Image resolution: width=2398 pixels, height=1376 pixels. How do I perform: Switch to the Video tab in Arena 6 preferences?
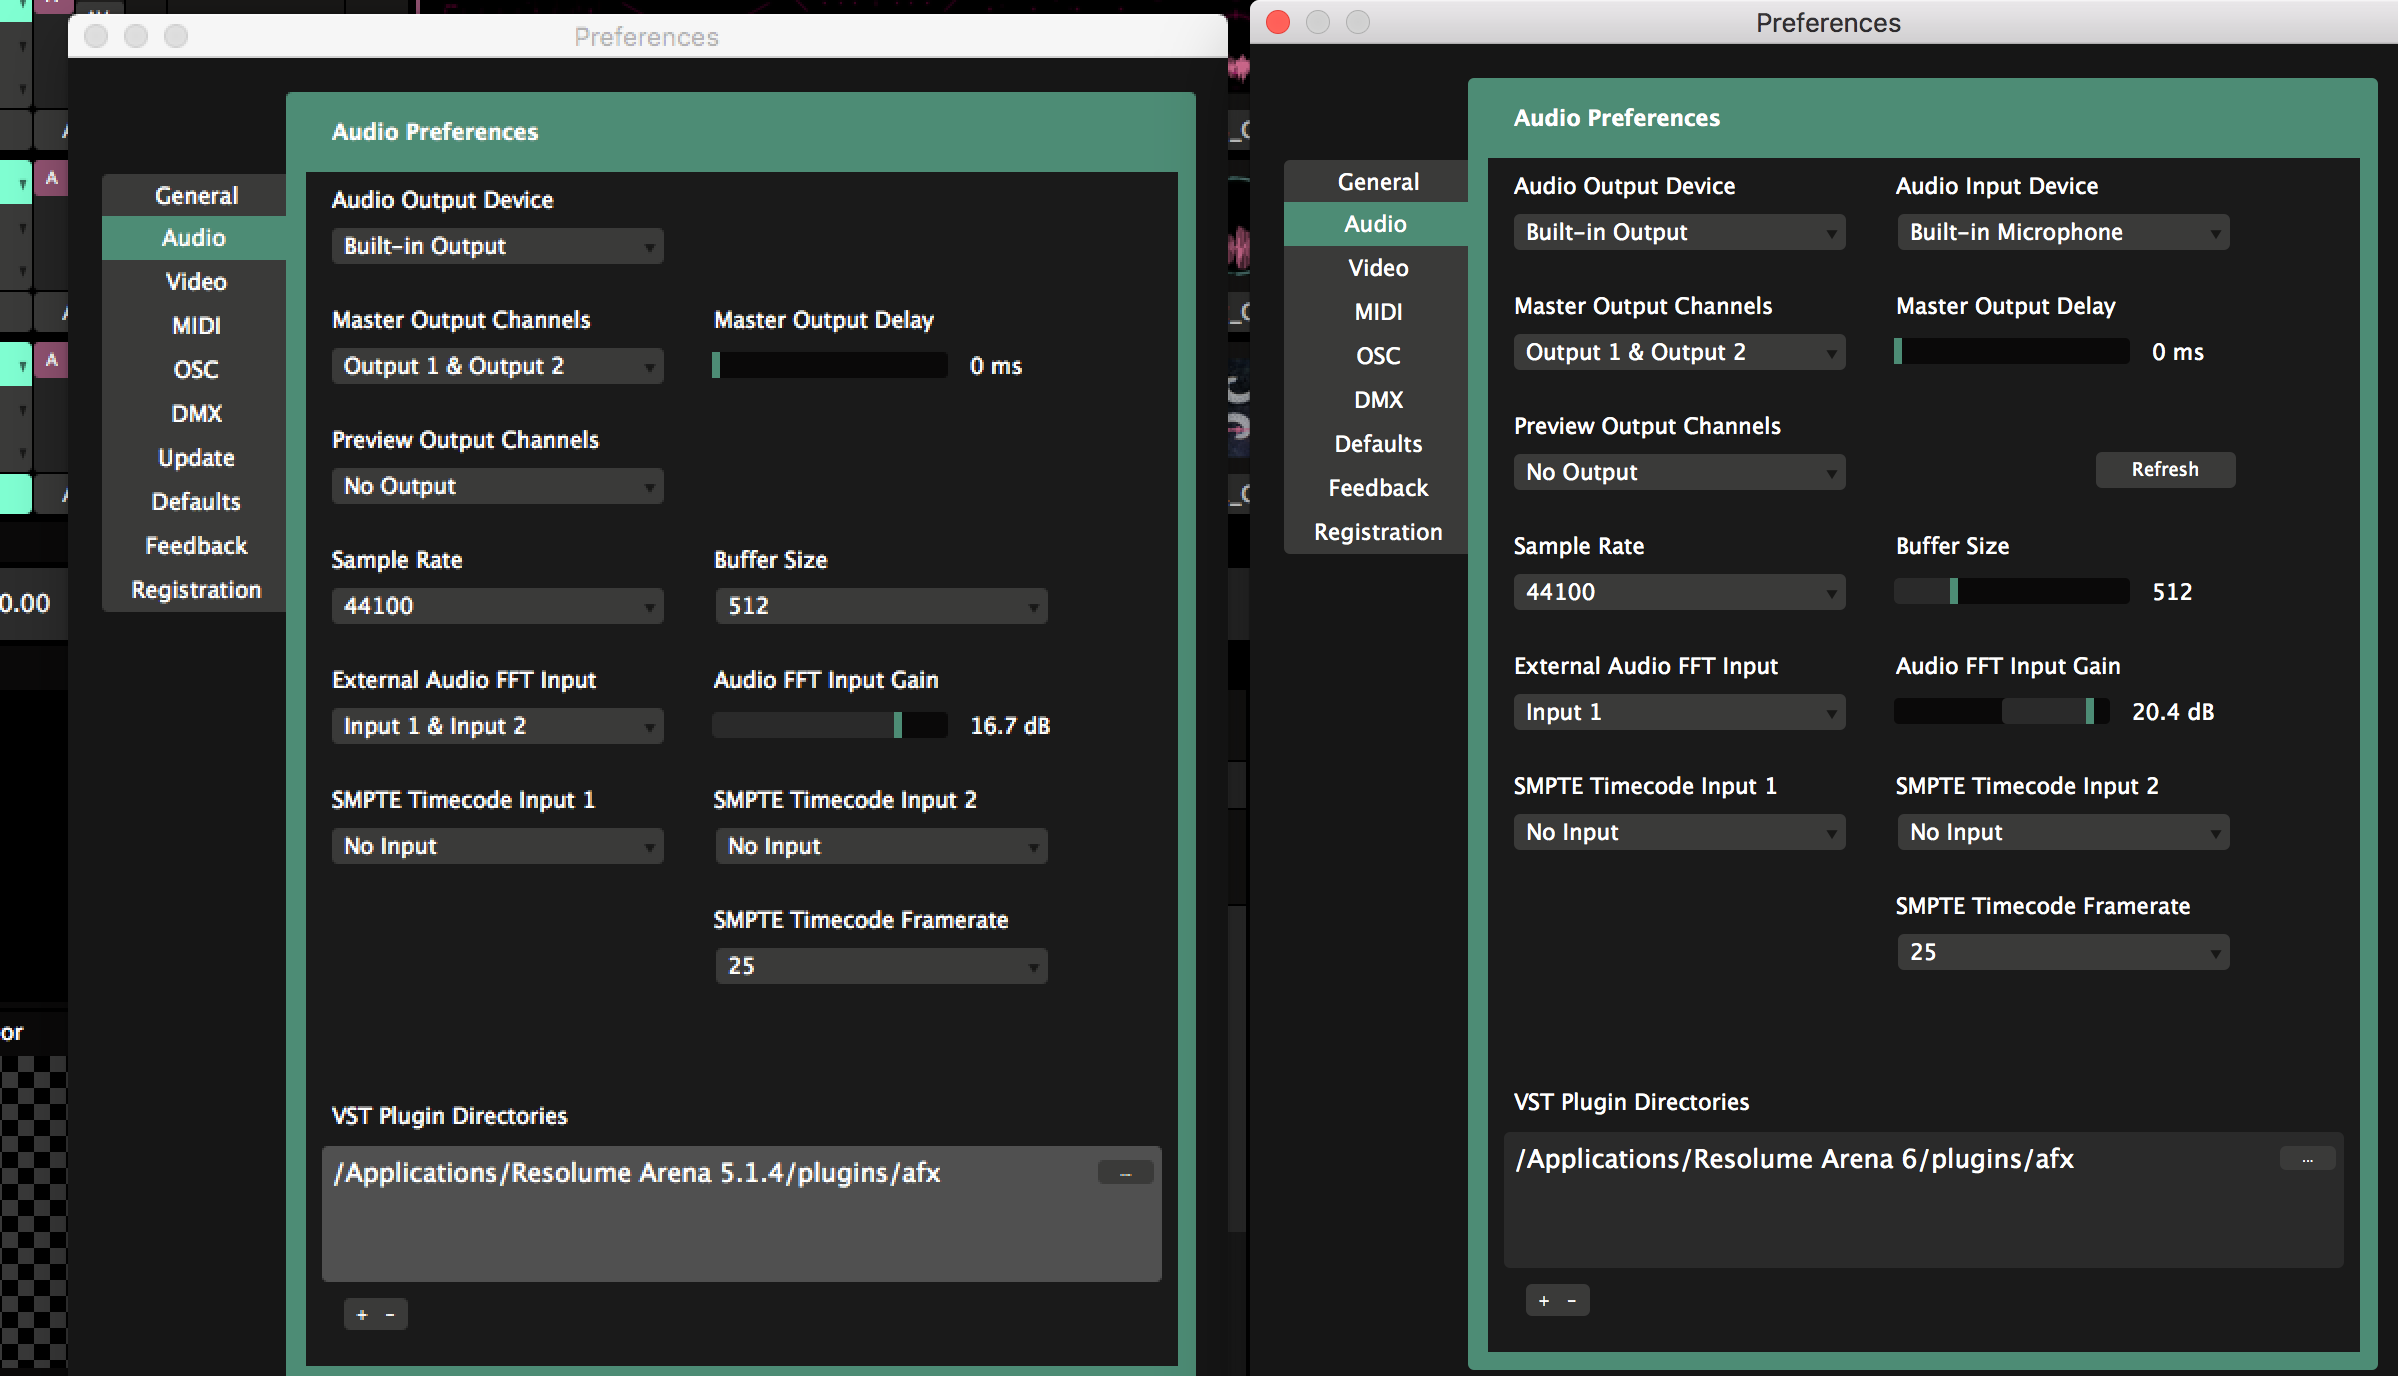tap(1377, 268)
